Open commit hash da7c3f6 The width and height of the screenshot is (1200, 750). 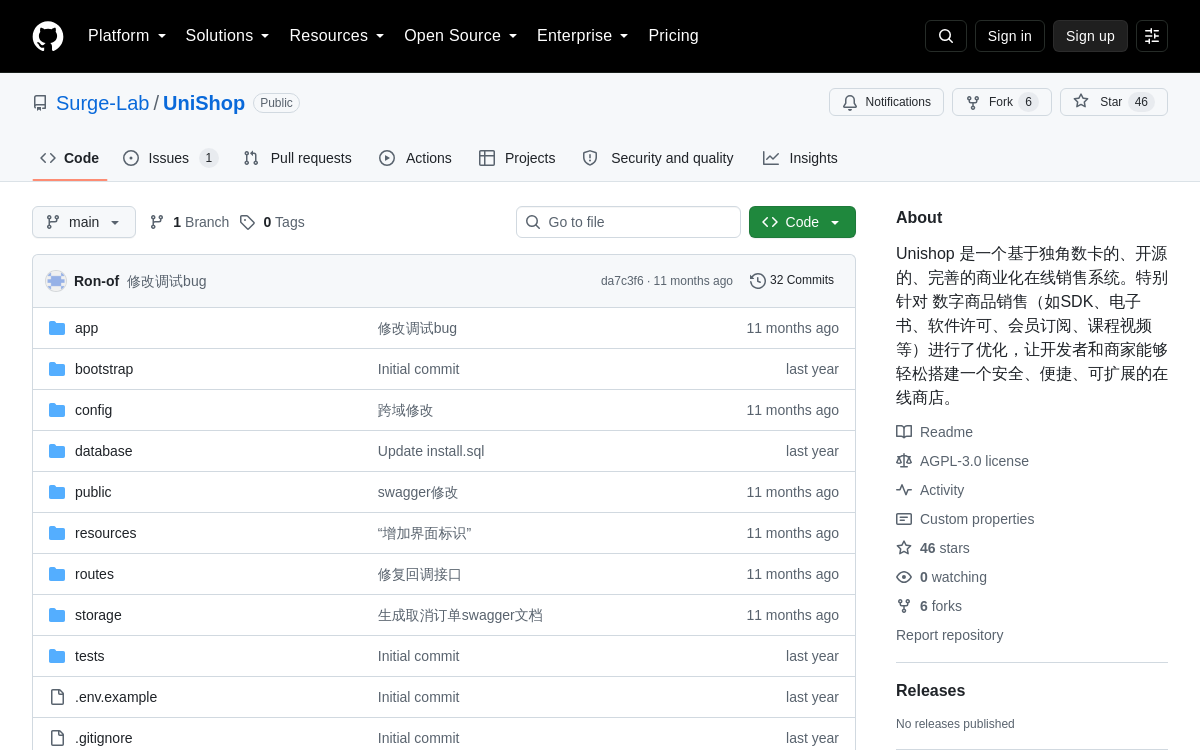[622, 281]
